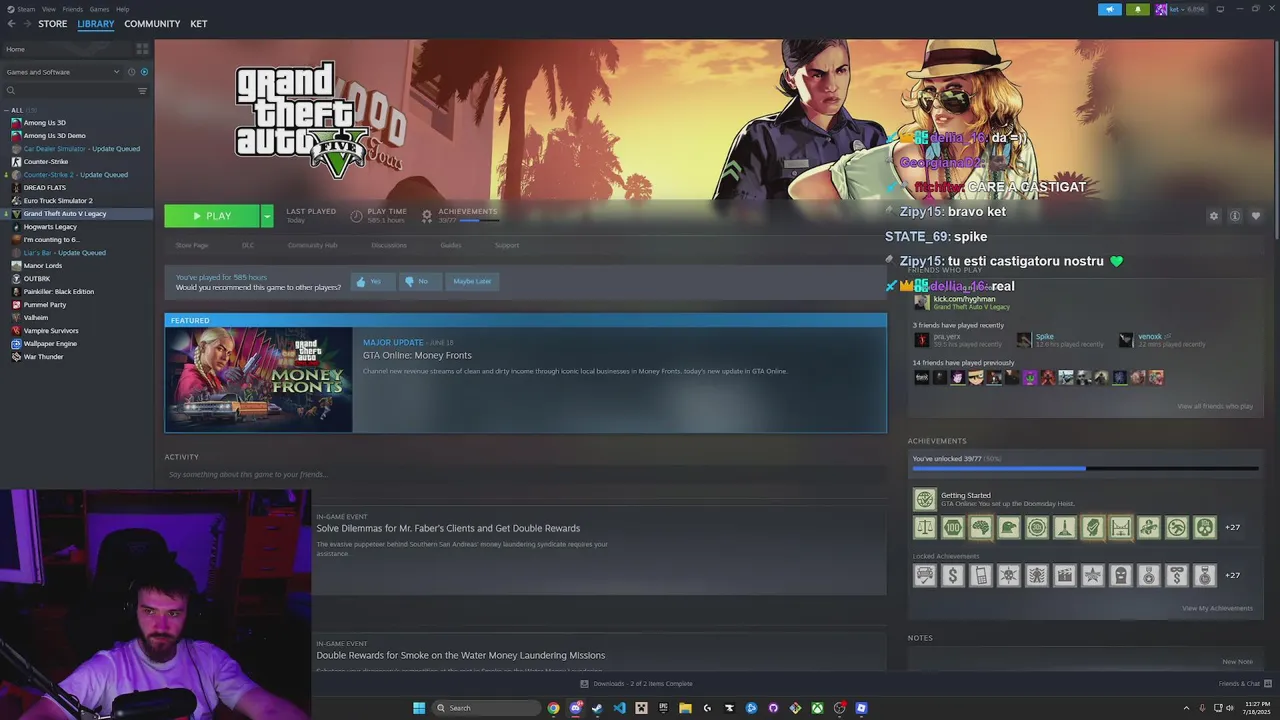The width and height of the screenshot is (1280, 720).
Task: Select Euro Truck Simulator 2
Action: pyautogui.click(x=58, y=201)
